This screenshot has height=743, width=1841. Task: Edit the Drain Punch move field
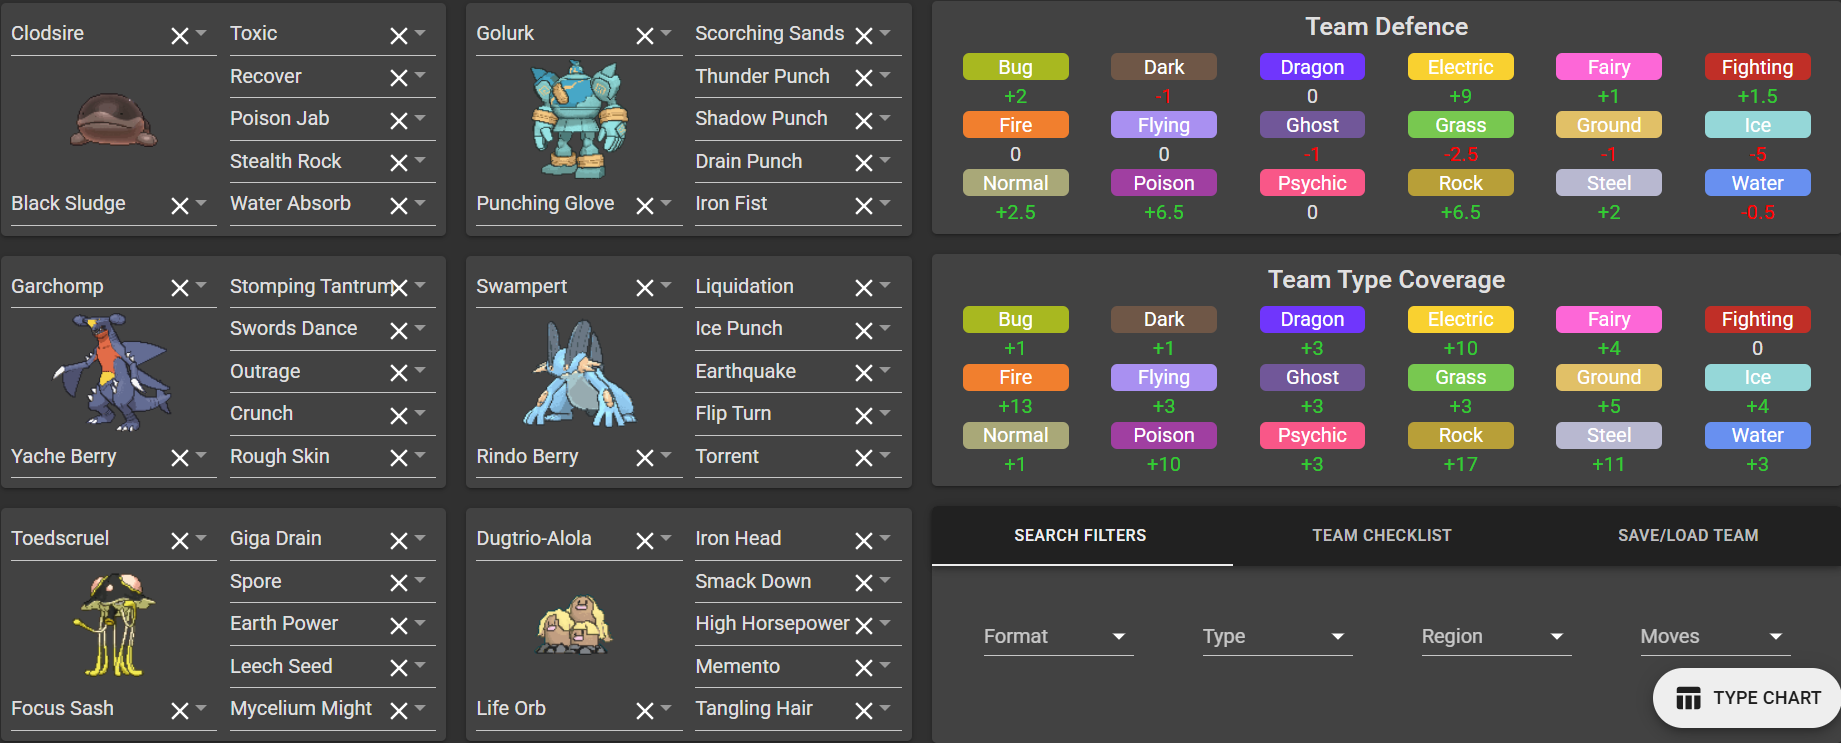pyautogui.click(x=798, y=162)
